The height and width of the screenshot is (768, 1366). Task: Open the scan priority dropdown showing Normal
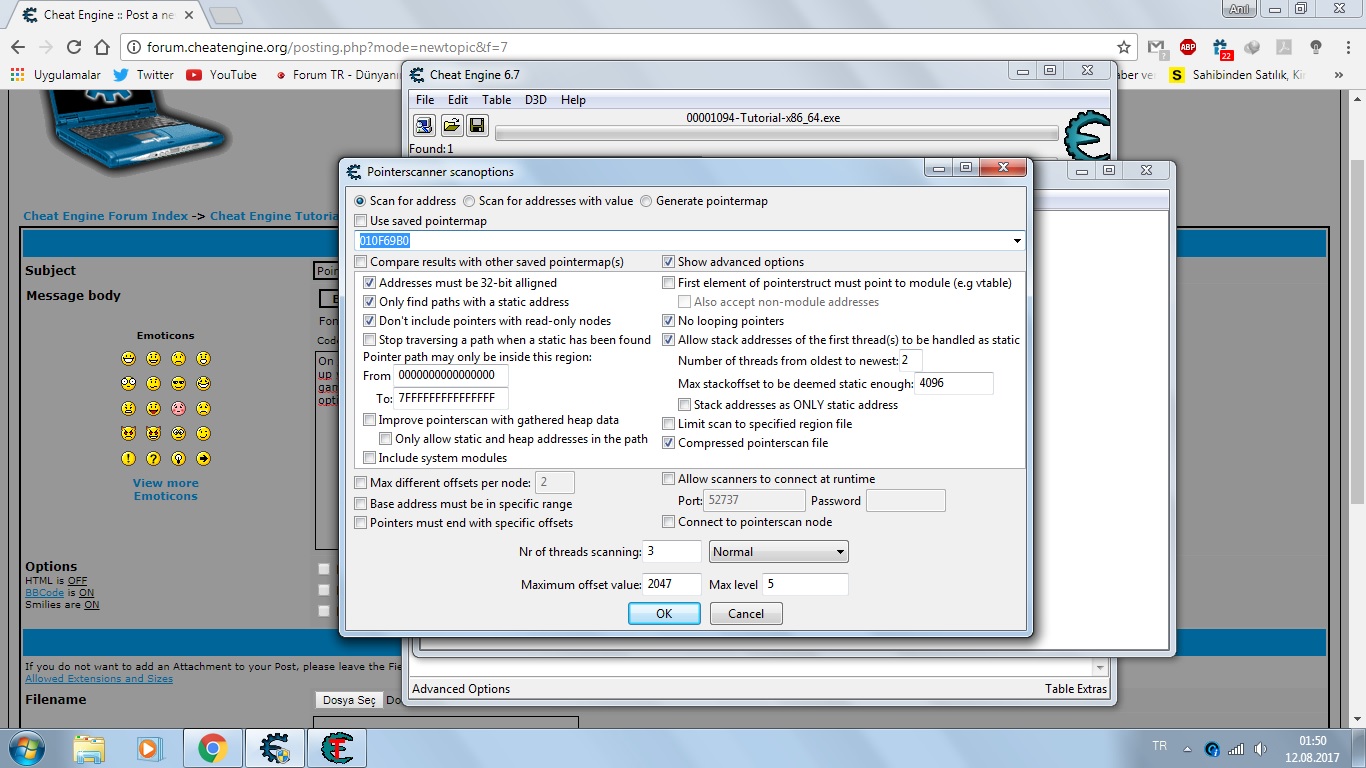[840, 551]
